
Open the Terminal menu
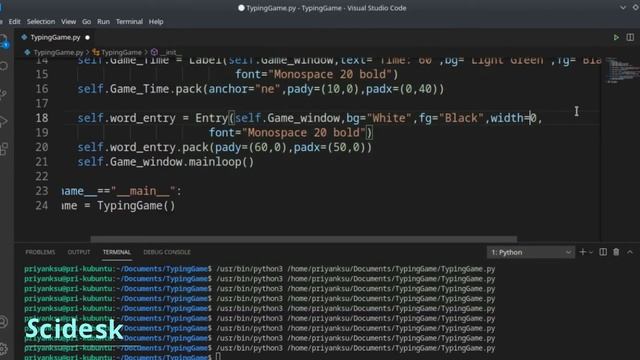(x=129, y=22)
